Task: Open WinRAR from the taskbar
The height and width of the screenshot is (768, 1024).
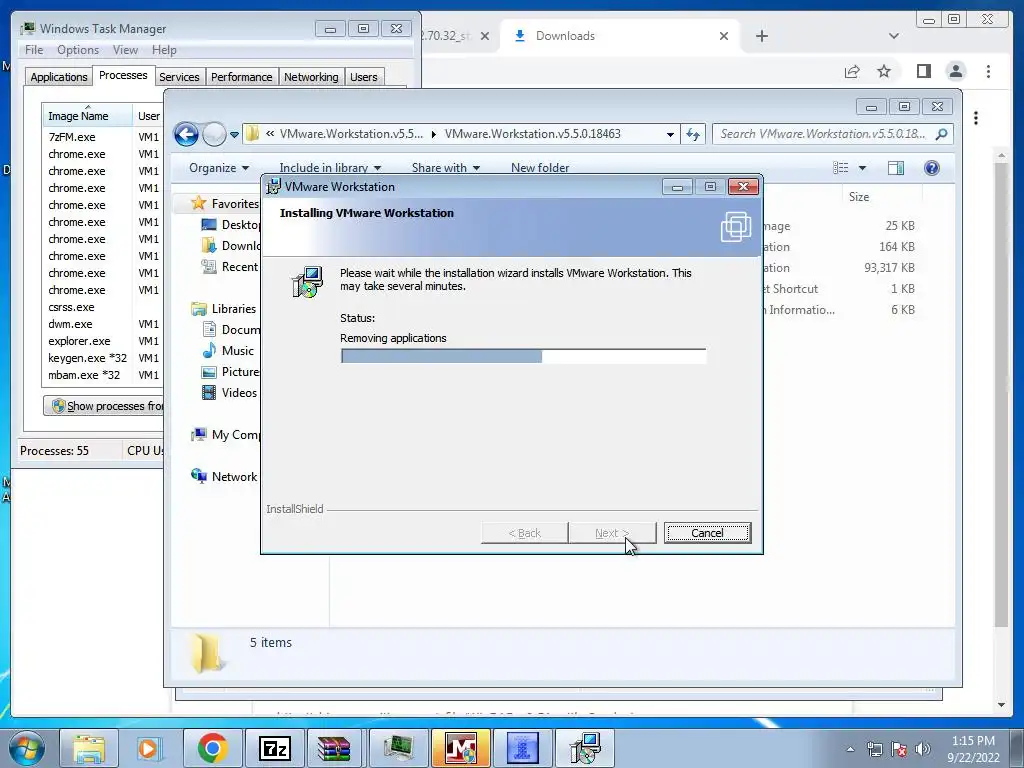Action: [334, 748]
